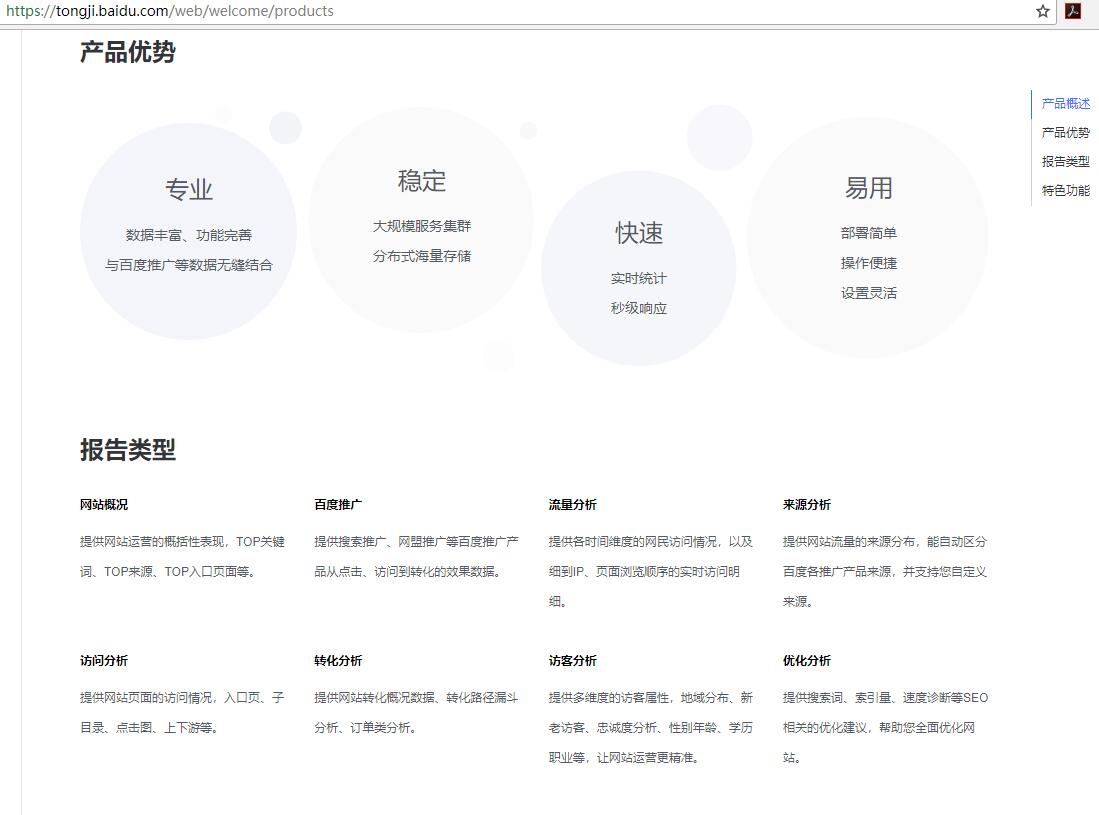Select the 报告类型 heading
Image resolution: width=1099 pixels, height=815 pixels.
[128, 450]
